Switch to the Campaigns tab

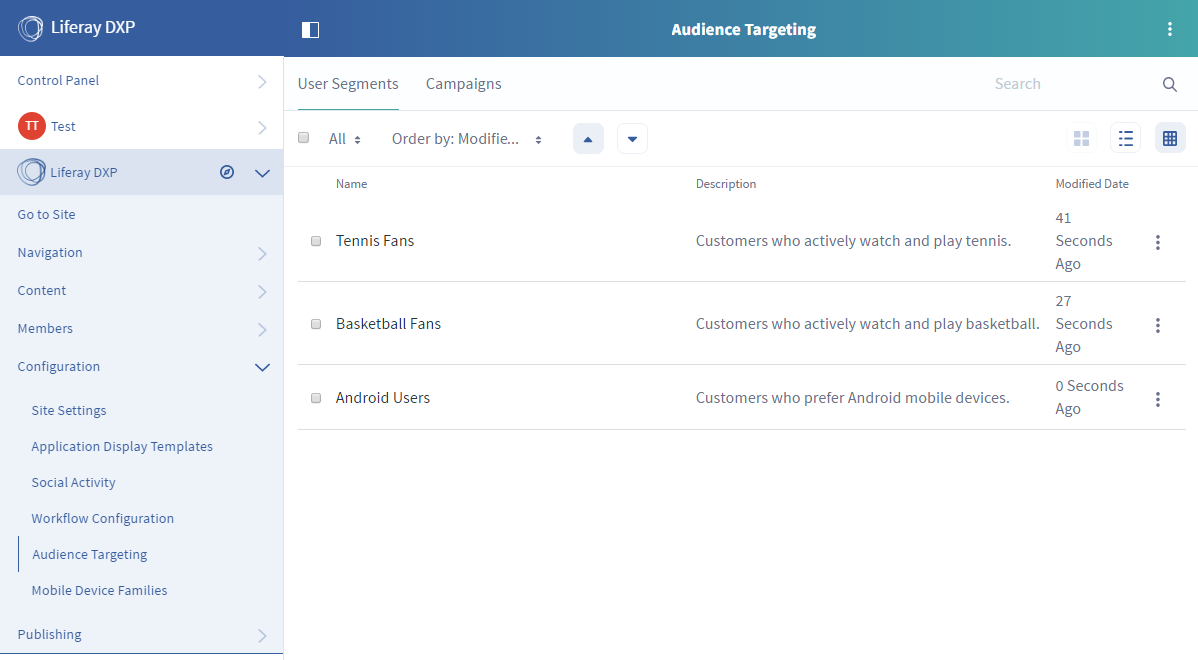coord(463,84)
